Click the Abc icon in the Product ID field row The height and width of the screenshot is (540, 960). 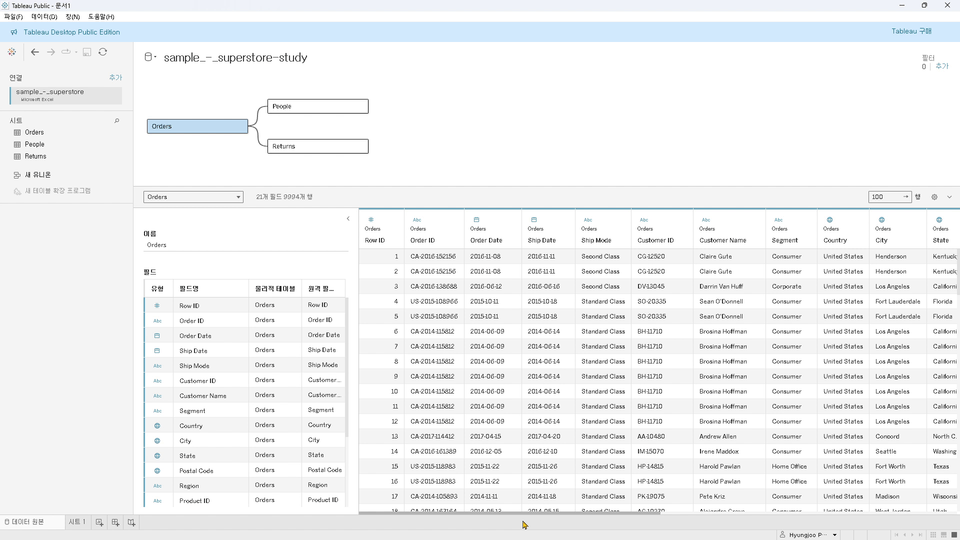point(157,501)
